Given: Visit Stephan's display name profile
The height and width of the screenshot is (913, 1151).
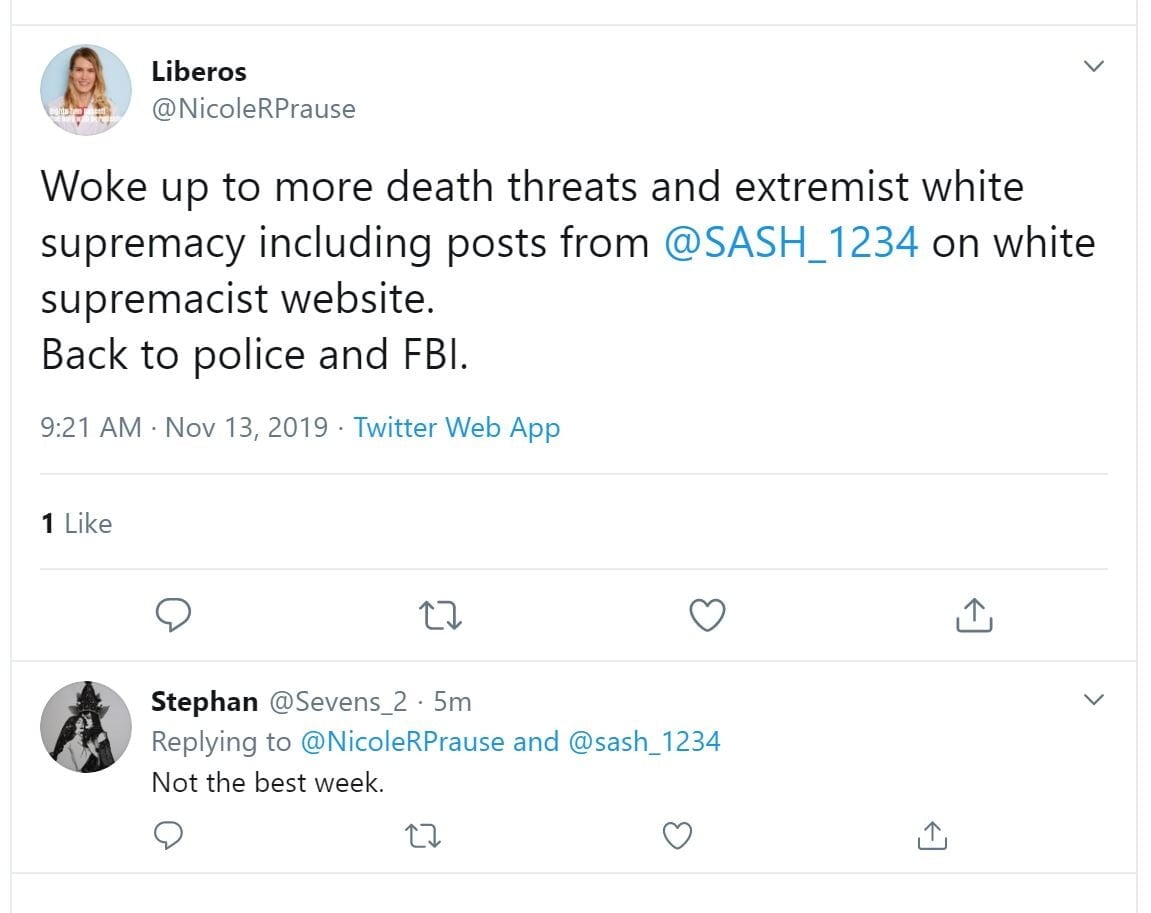Looking at the screenshot, I should (204, 702).
